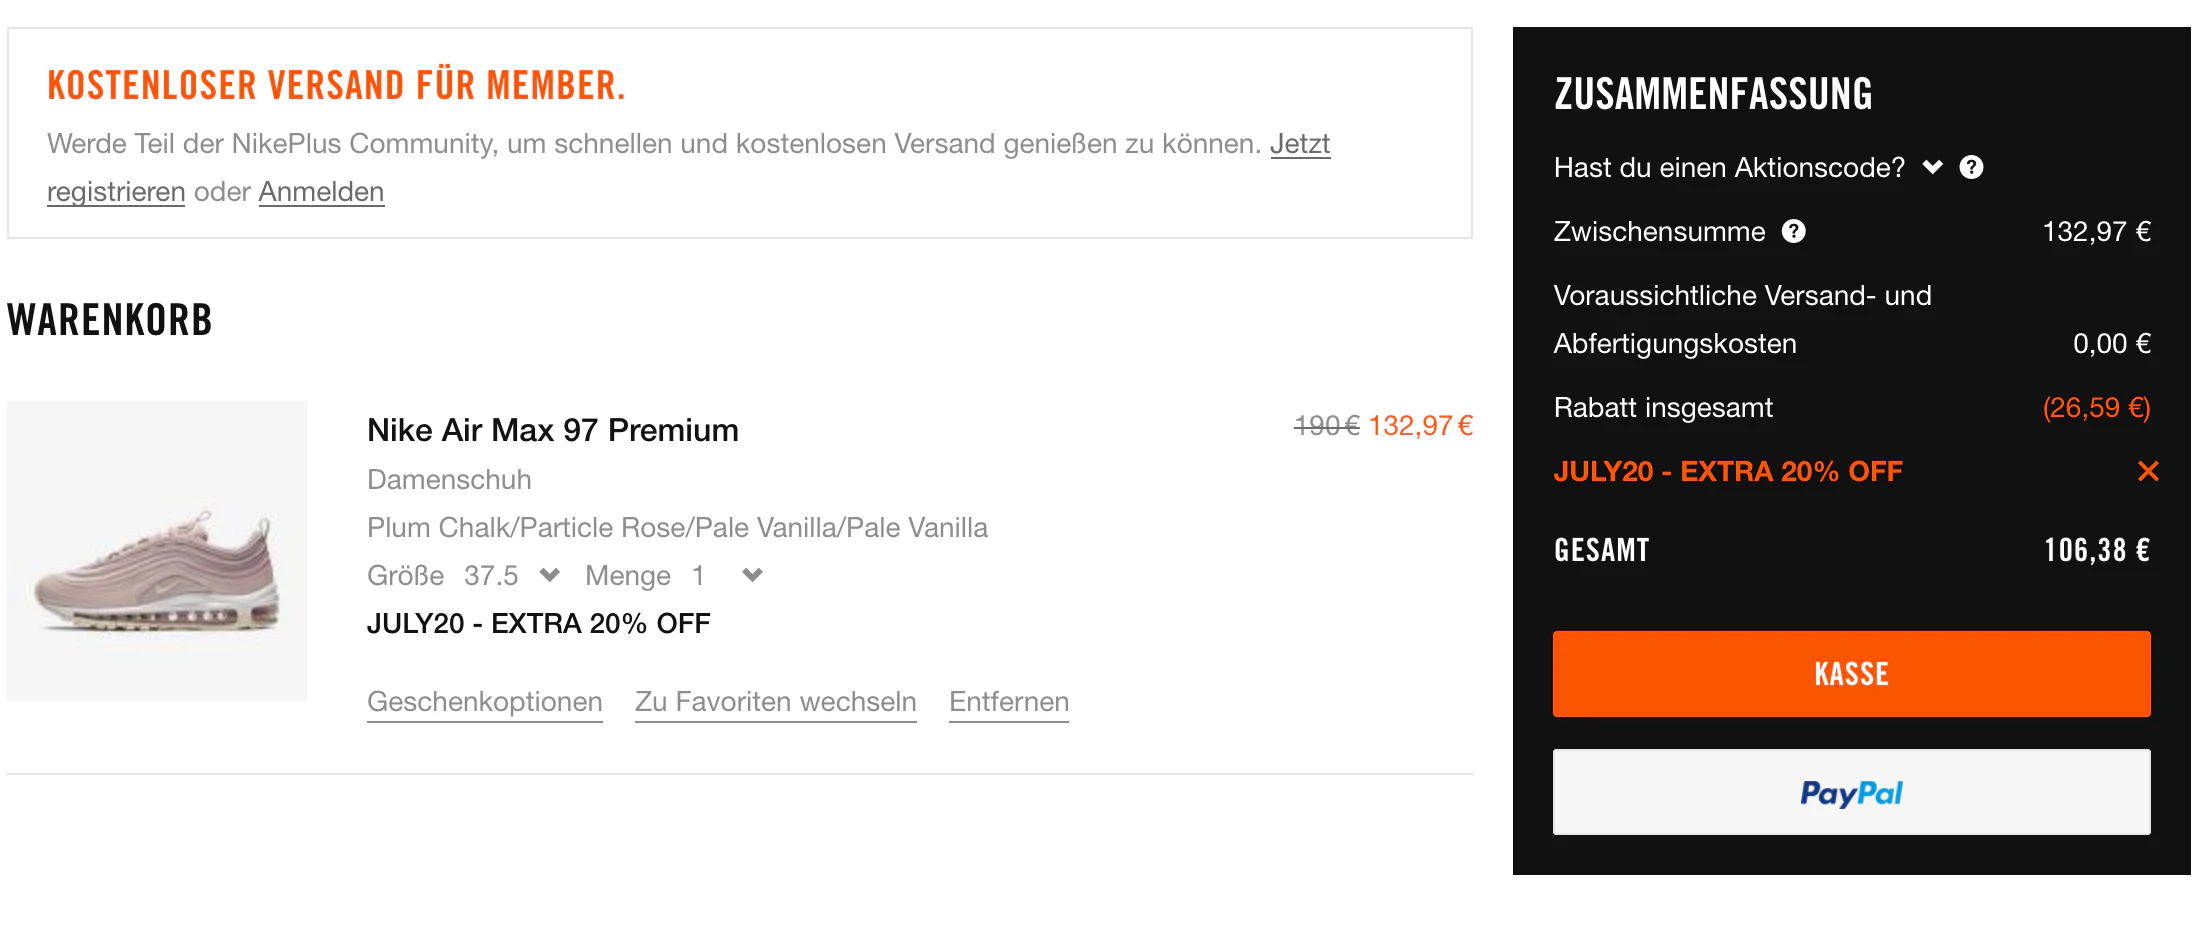Open the Jetzt registrieren link
The height and width of the screenshot is (945, 2199).
pyautogui.click(x=1300, y=144)
